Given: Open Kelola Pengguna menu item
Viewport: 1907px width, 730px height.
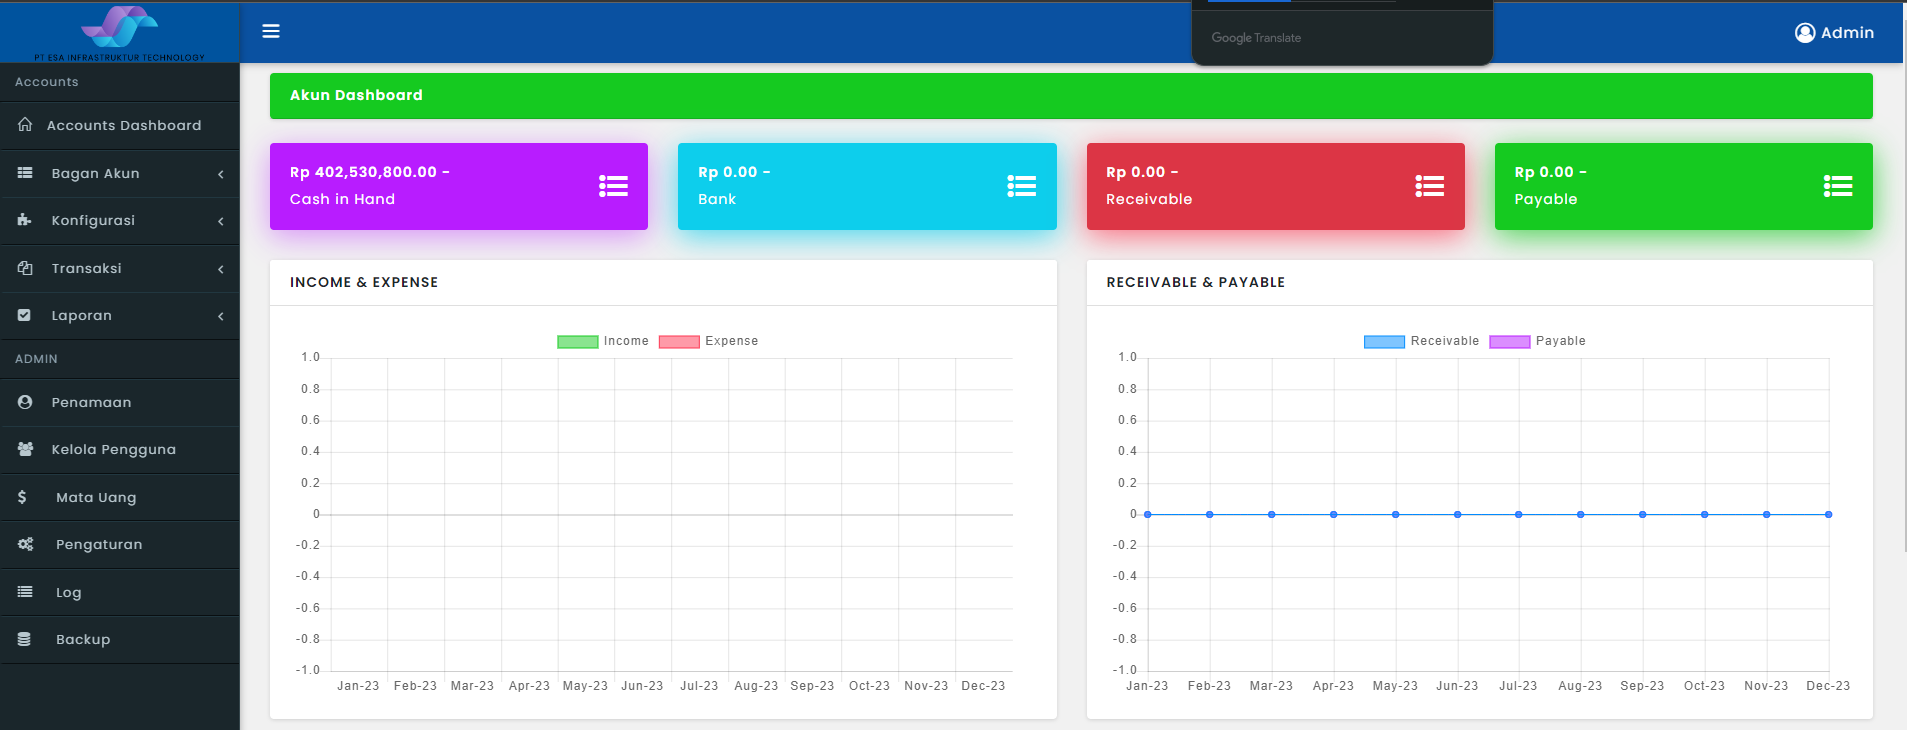Looking at the screenshot, I should 113,449.
